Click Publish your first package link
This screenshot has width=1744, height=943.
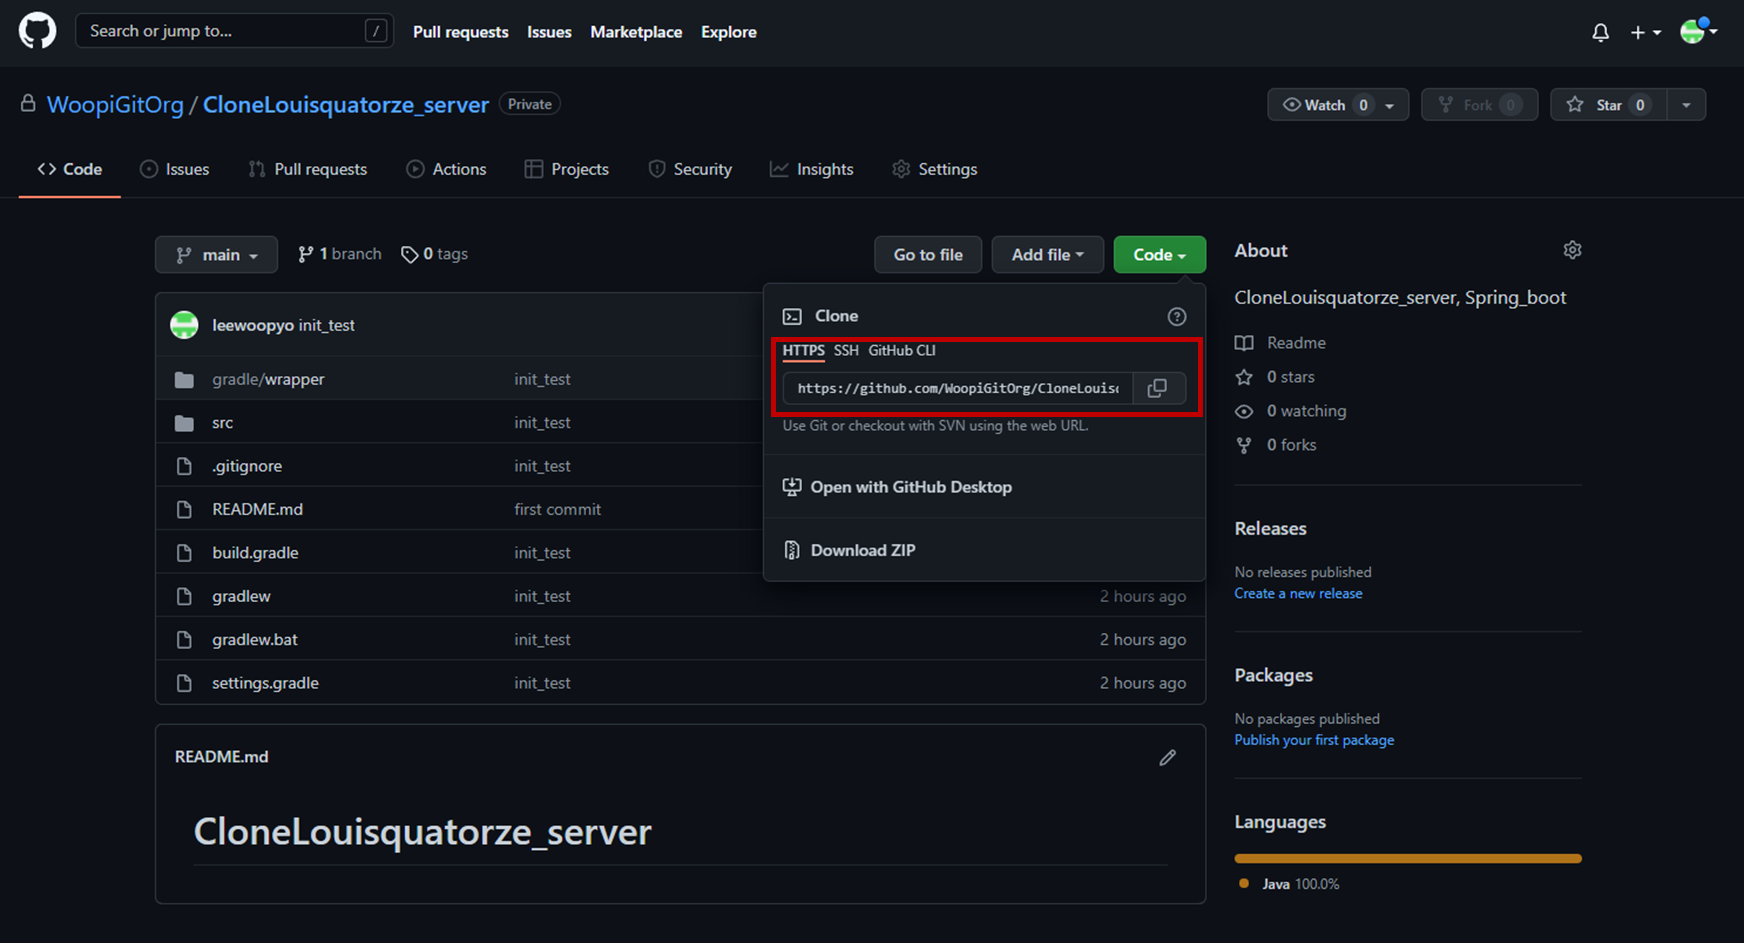1314,740
